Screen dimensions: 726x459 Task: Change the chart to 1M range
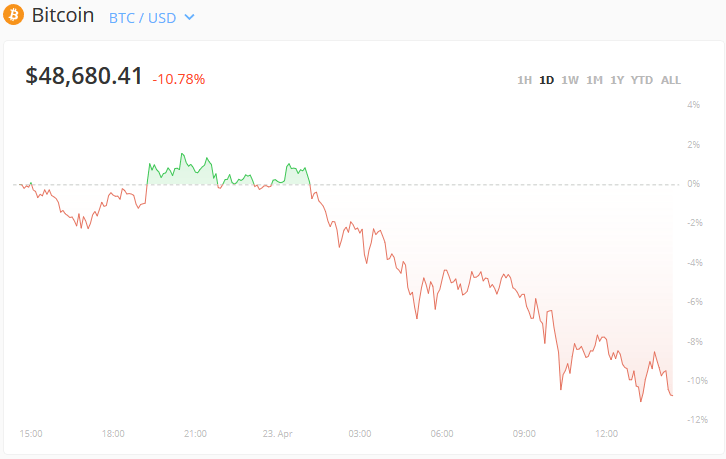594,80
